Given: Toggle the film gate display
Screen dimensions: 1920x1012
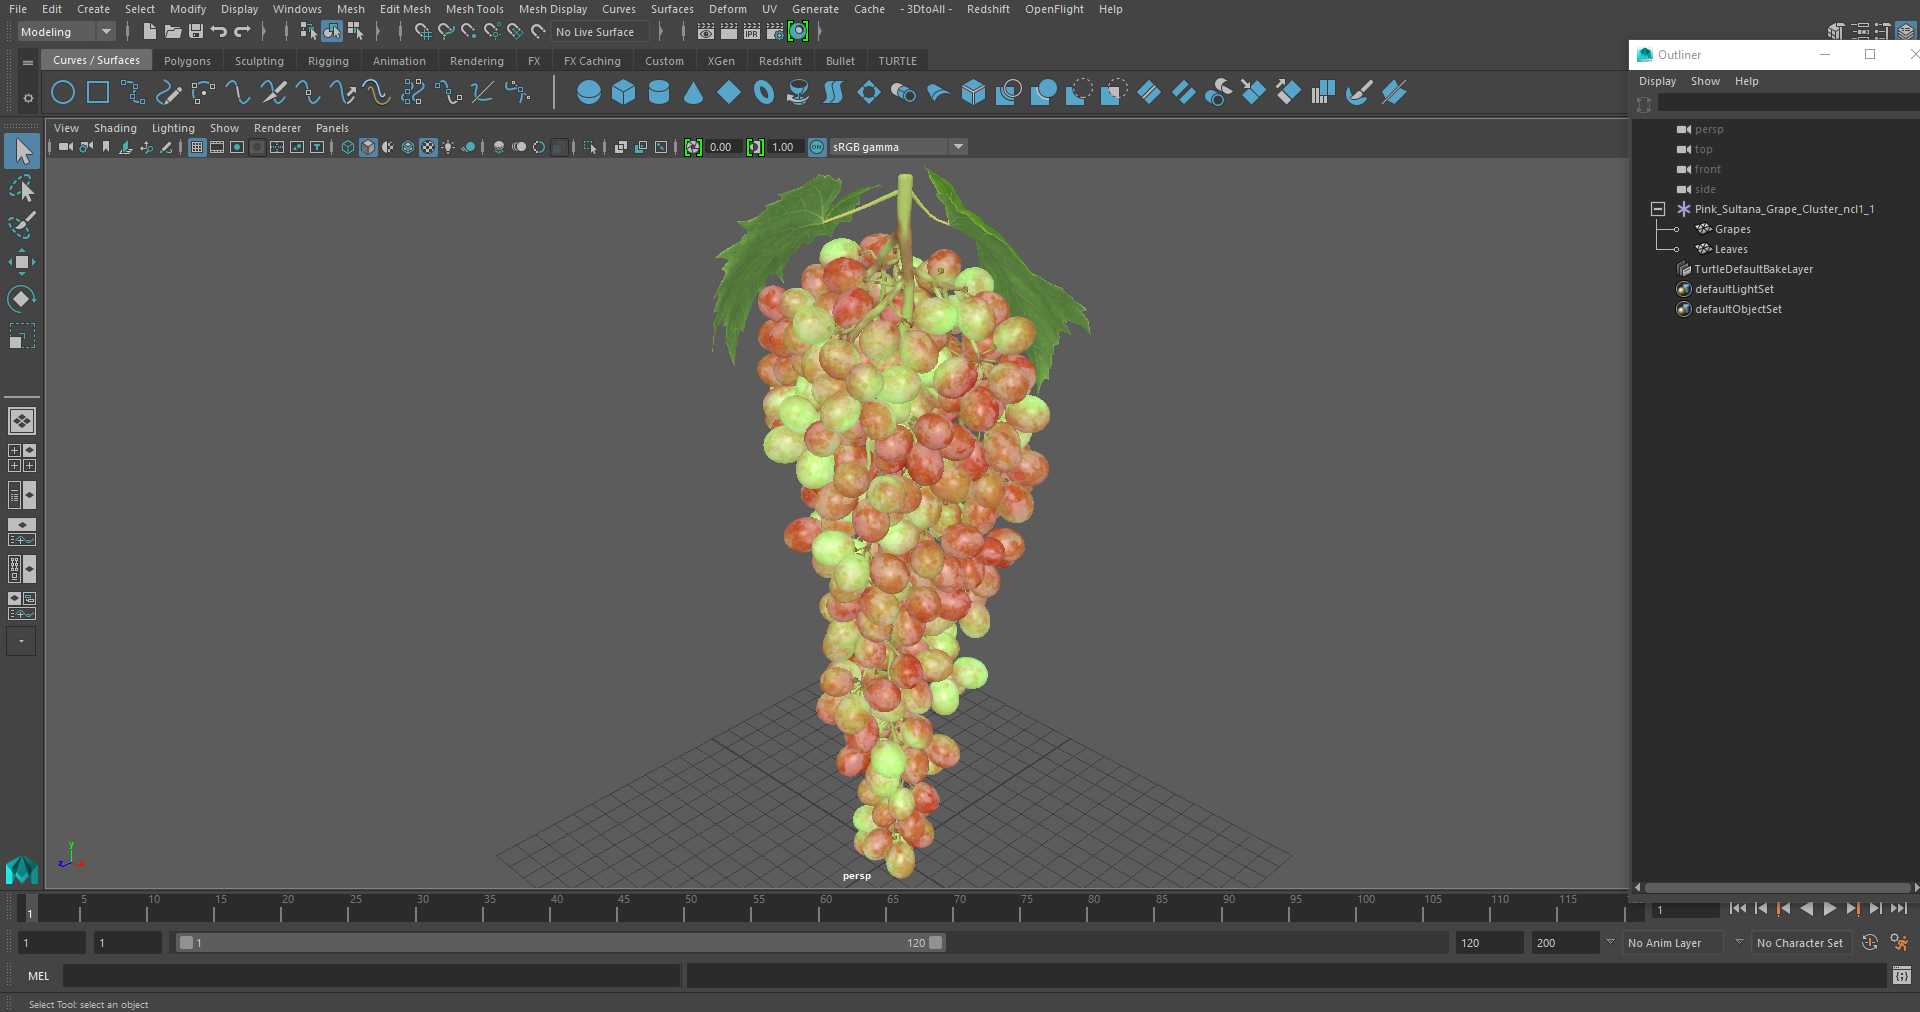Looking at the screenshot, I should (217, 147).
